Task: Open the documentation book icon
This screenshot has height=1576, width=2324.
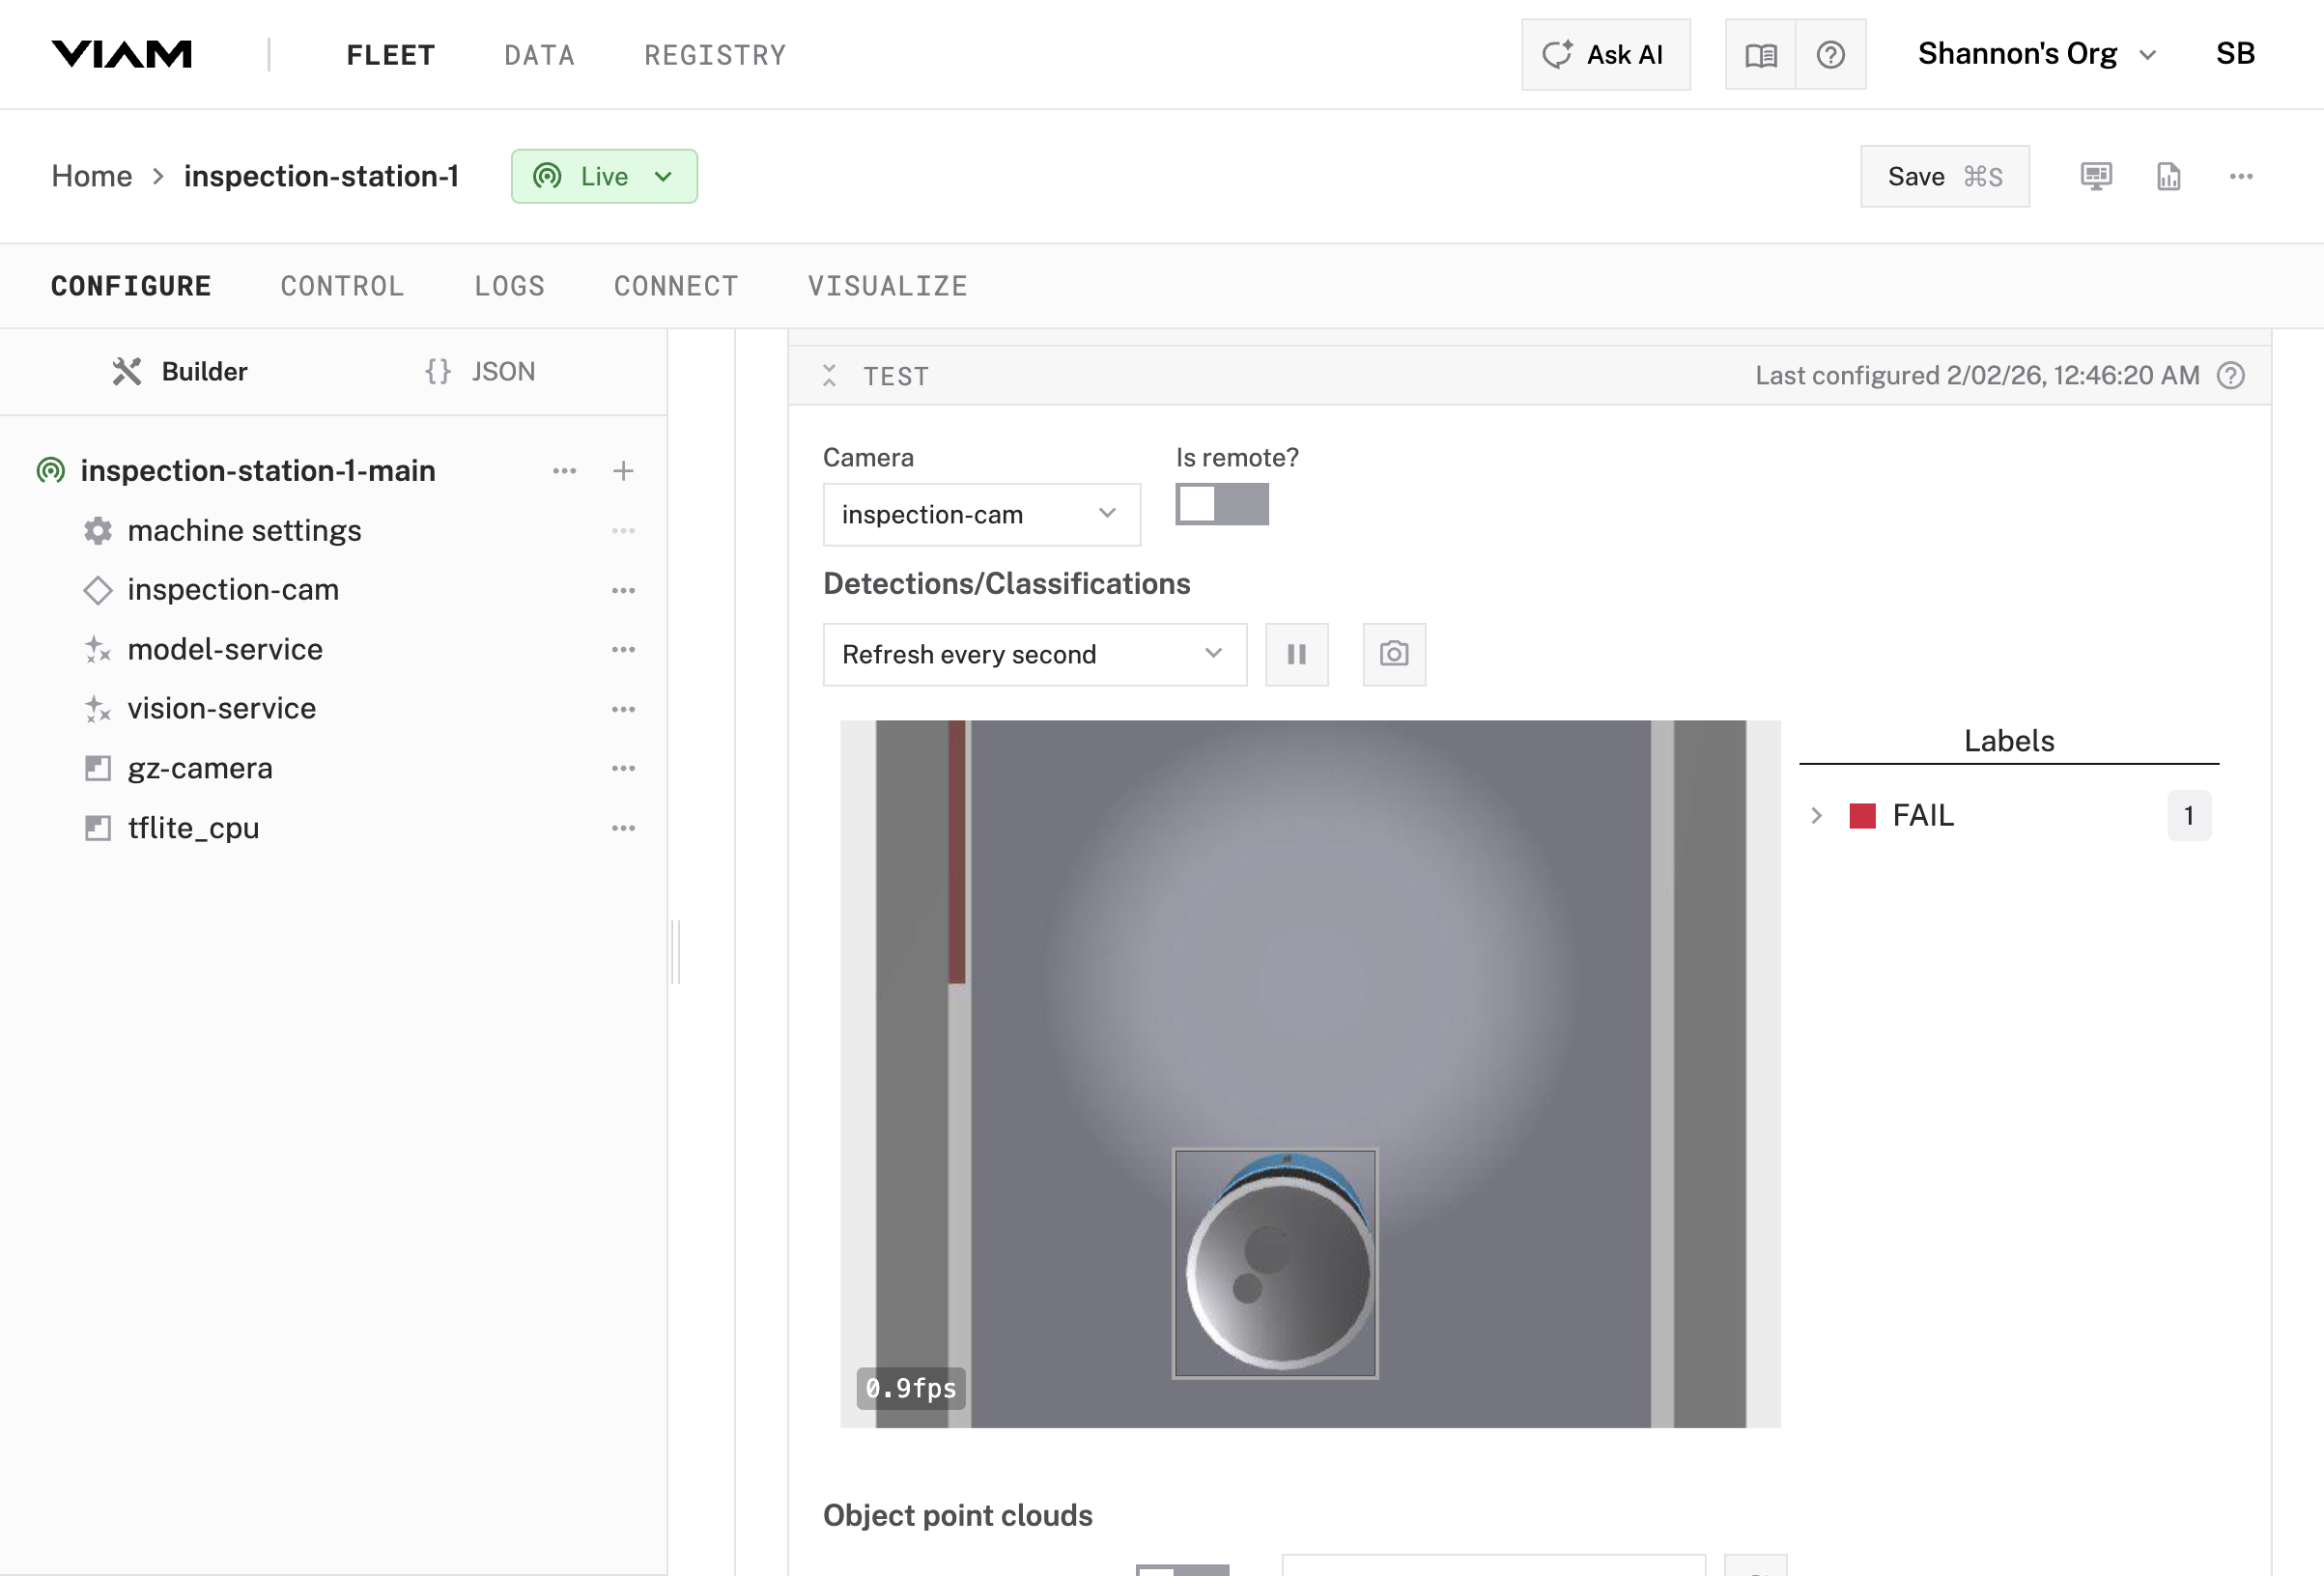Action: (x=1760, y=55)
